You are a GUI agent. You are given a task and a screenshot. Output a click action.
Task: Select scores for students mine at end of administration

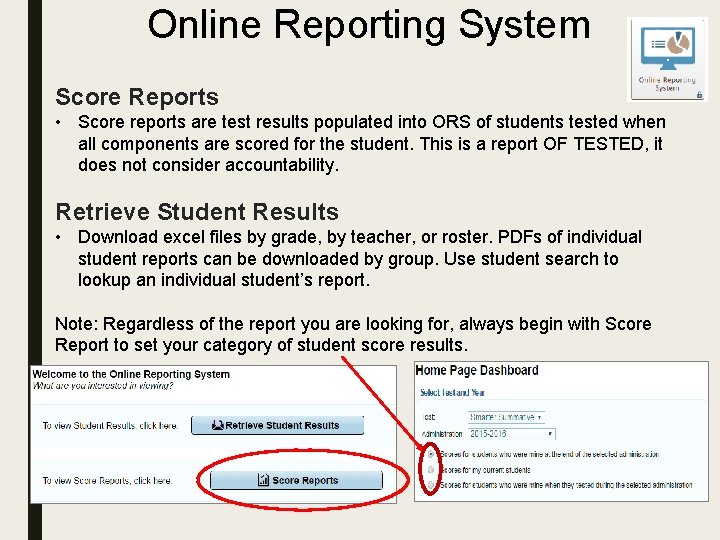pyautogui.click(x=431, y=454)
